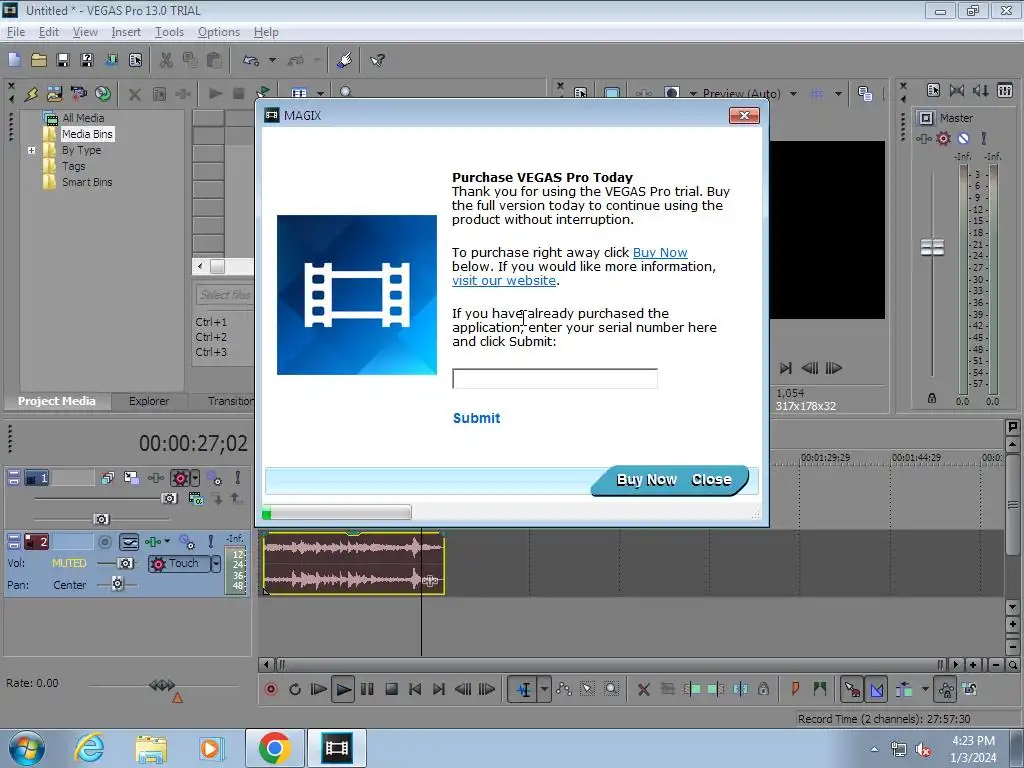
Task: Select the Media Bins folder
Action: pos(87,134)
